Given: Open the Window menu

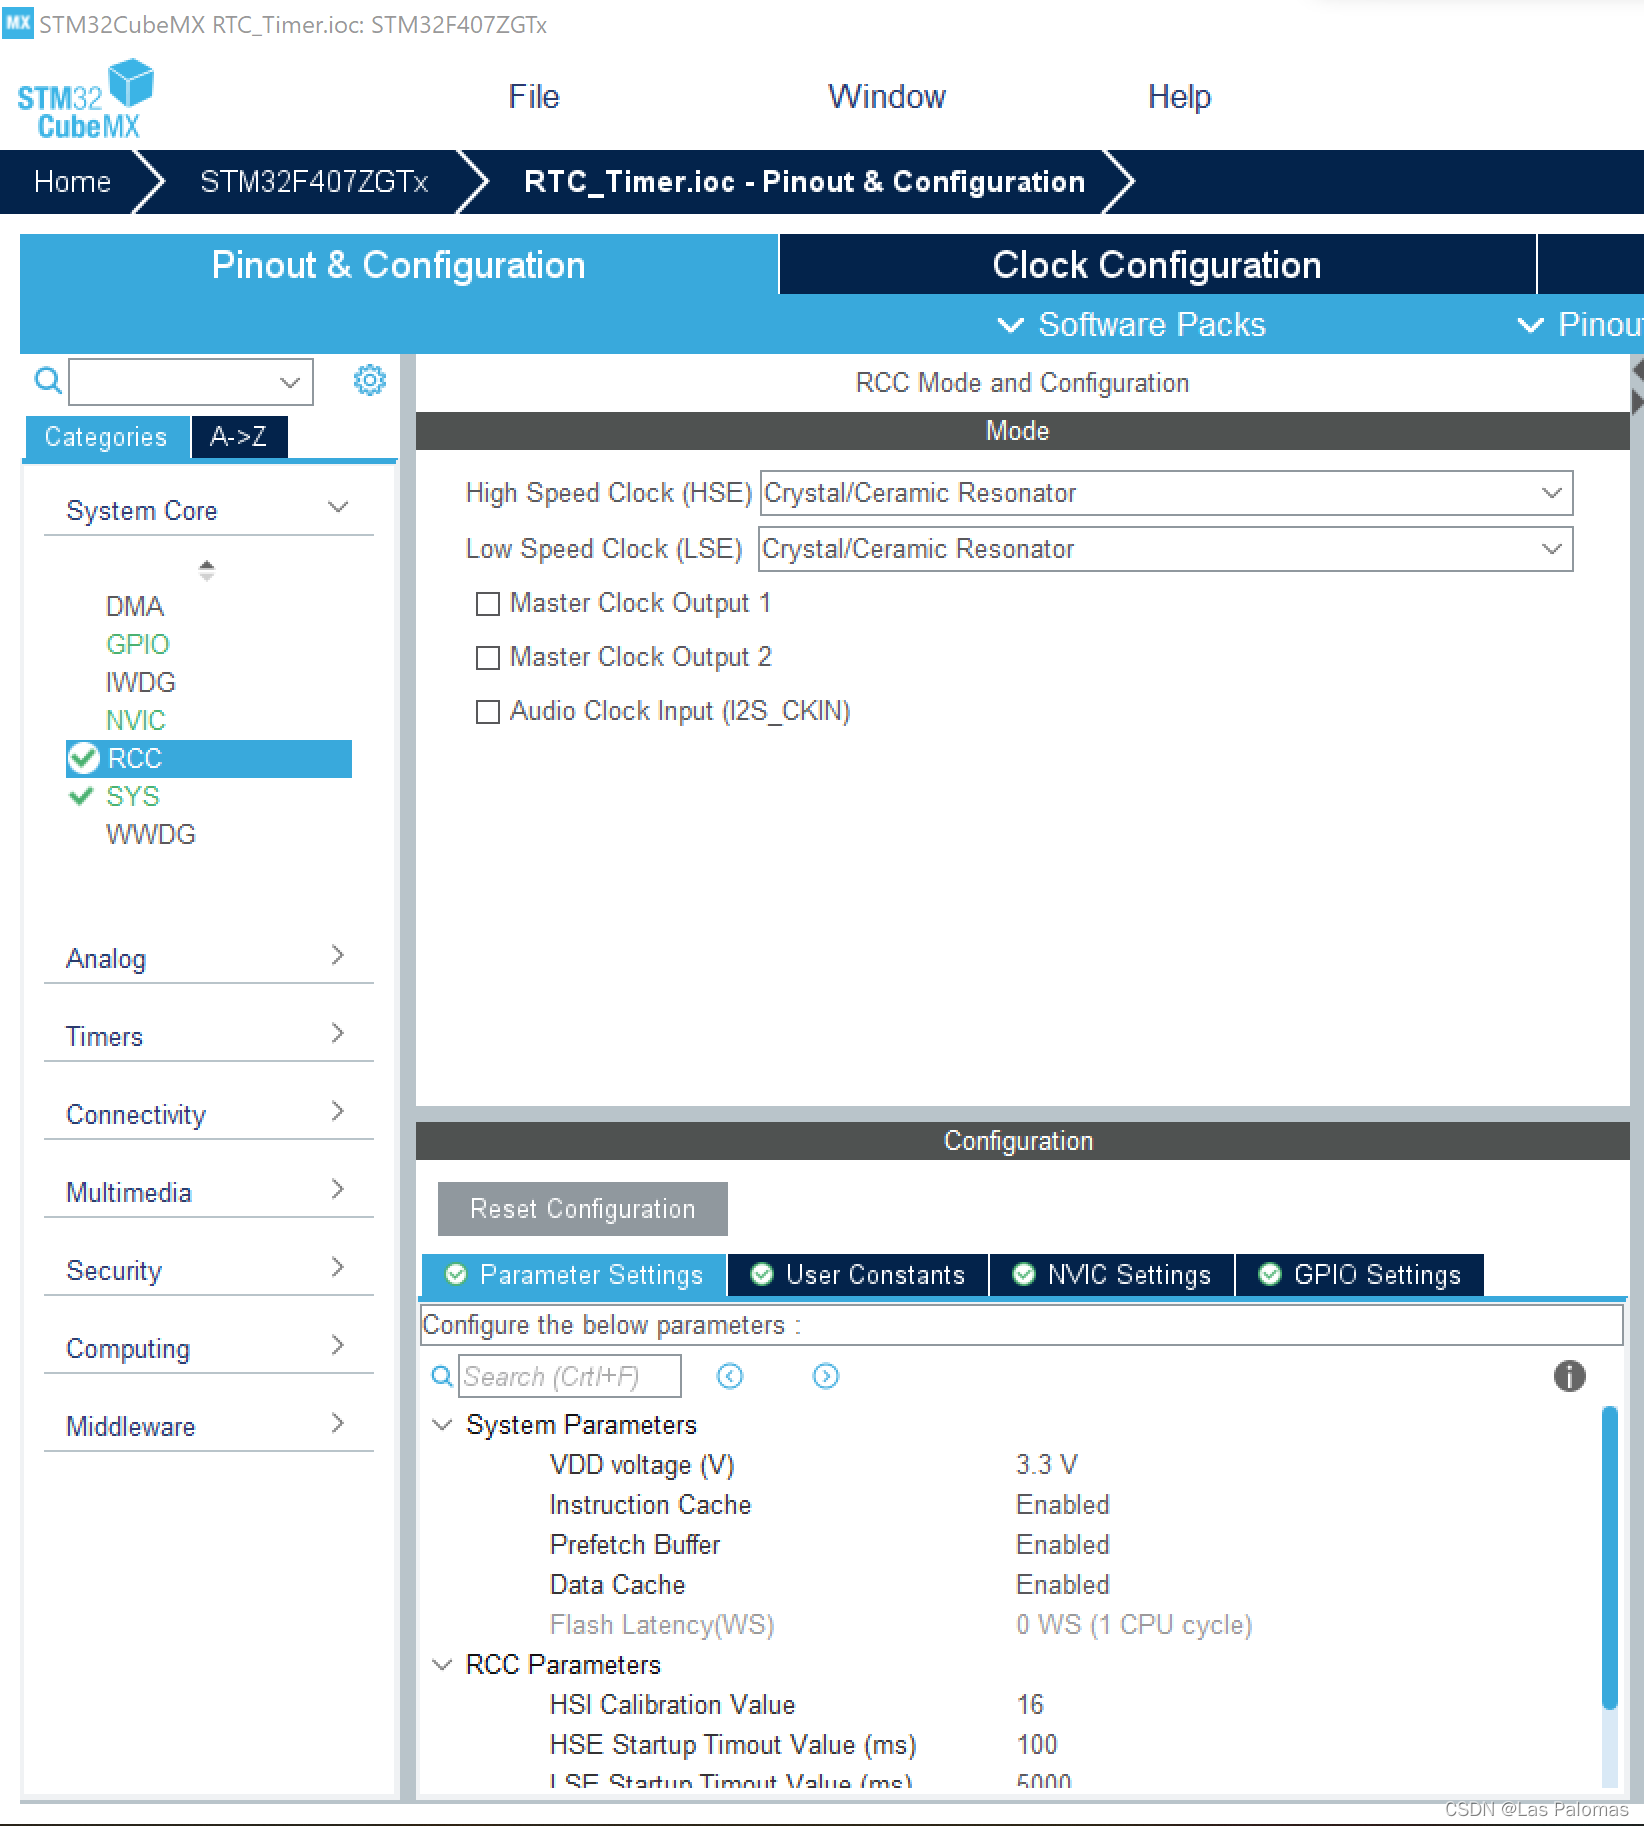Looking at the screenshot, I should 886,97.
